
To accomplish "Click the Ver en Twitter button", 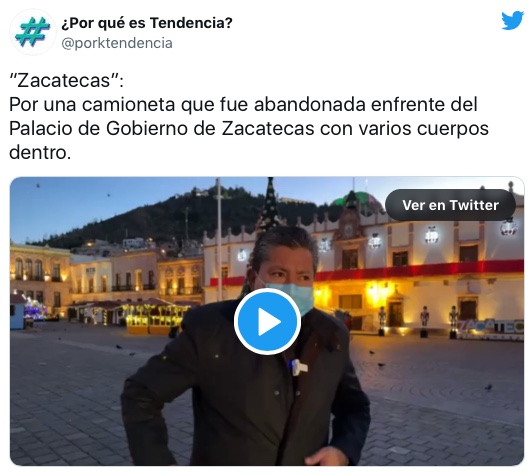I will 450,205.
